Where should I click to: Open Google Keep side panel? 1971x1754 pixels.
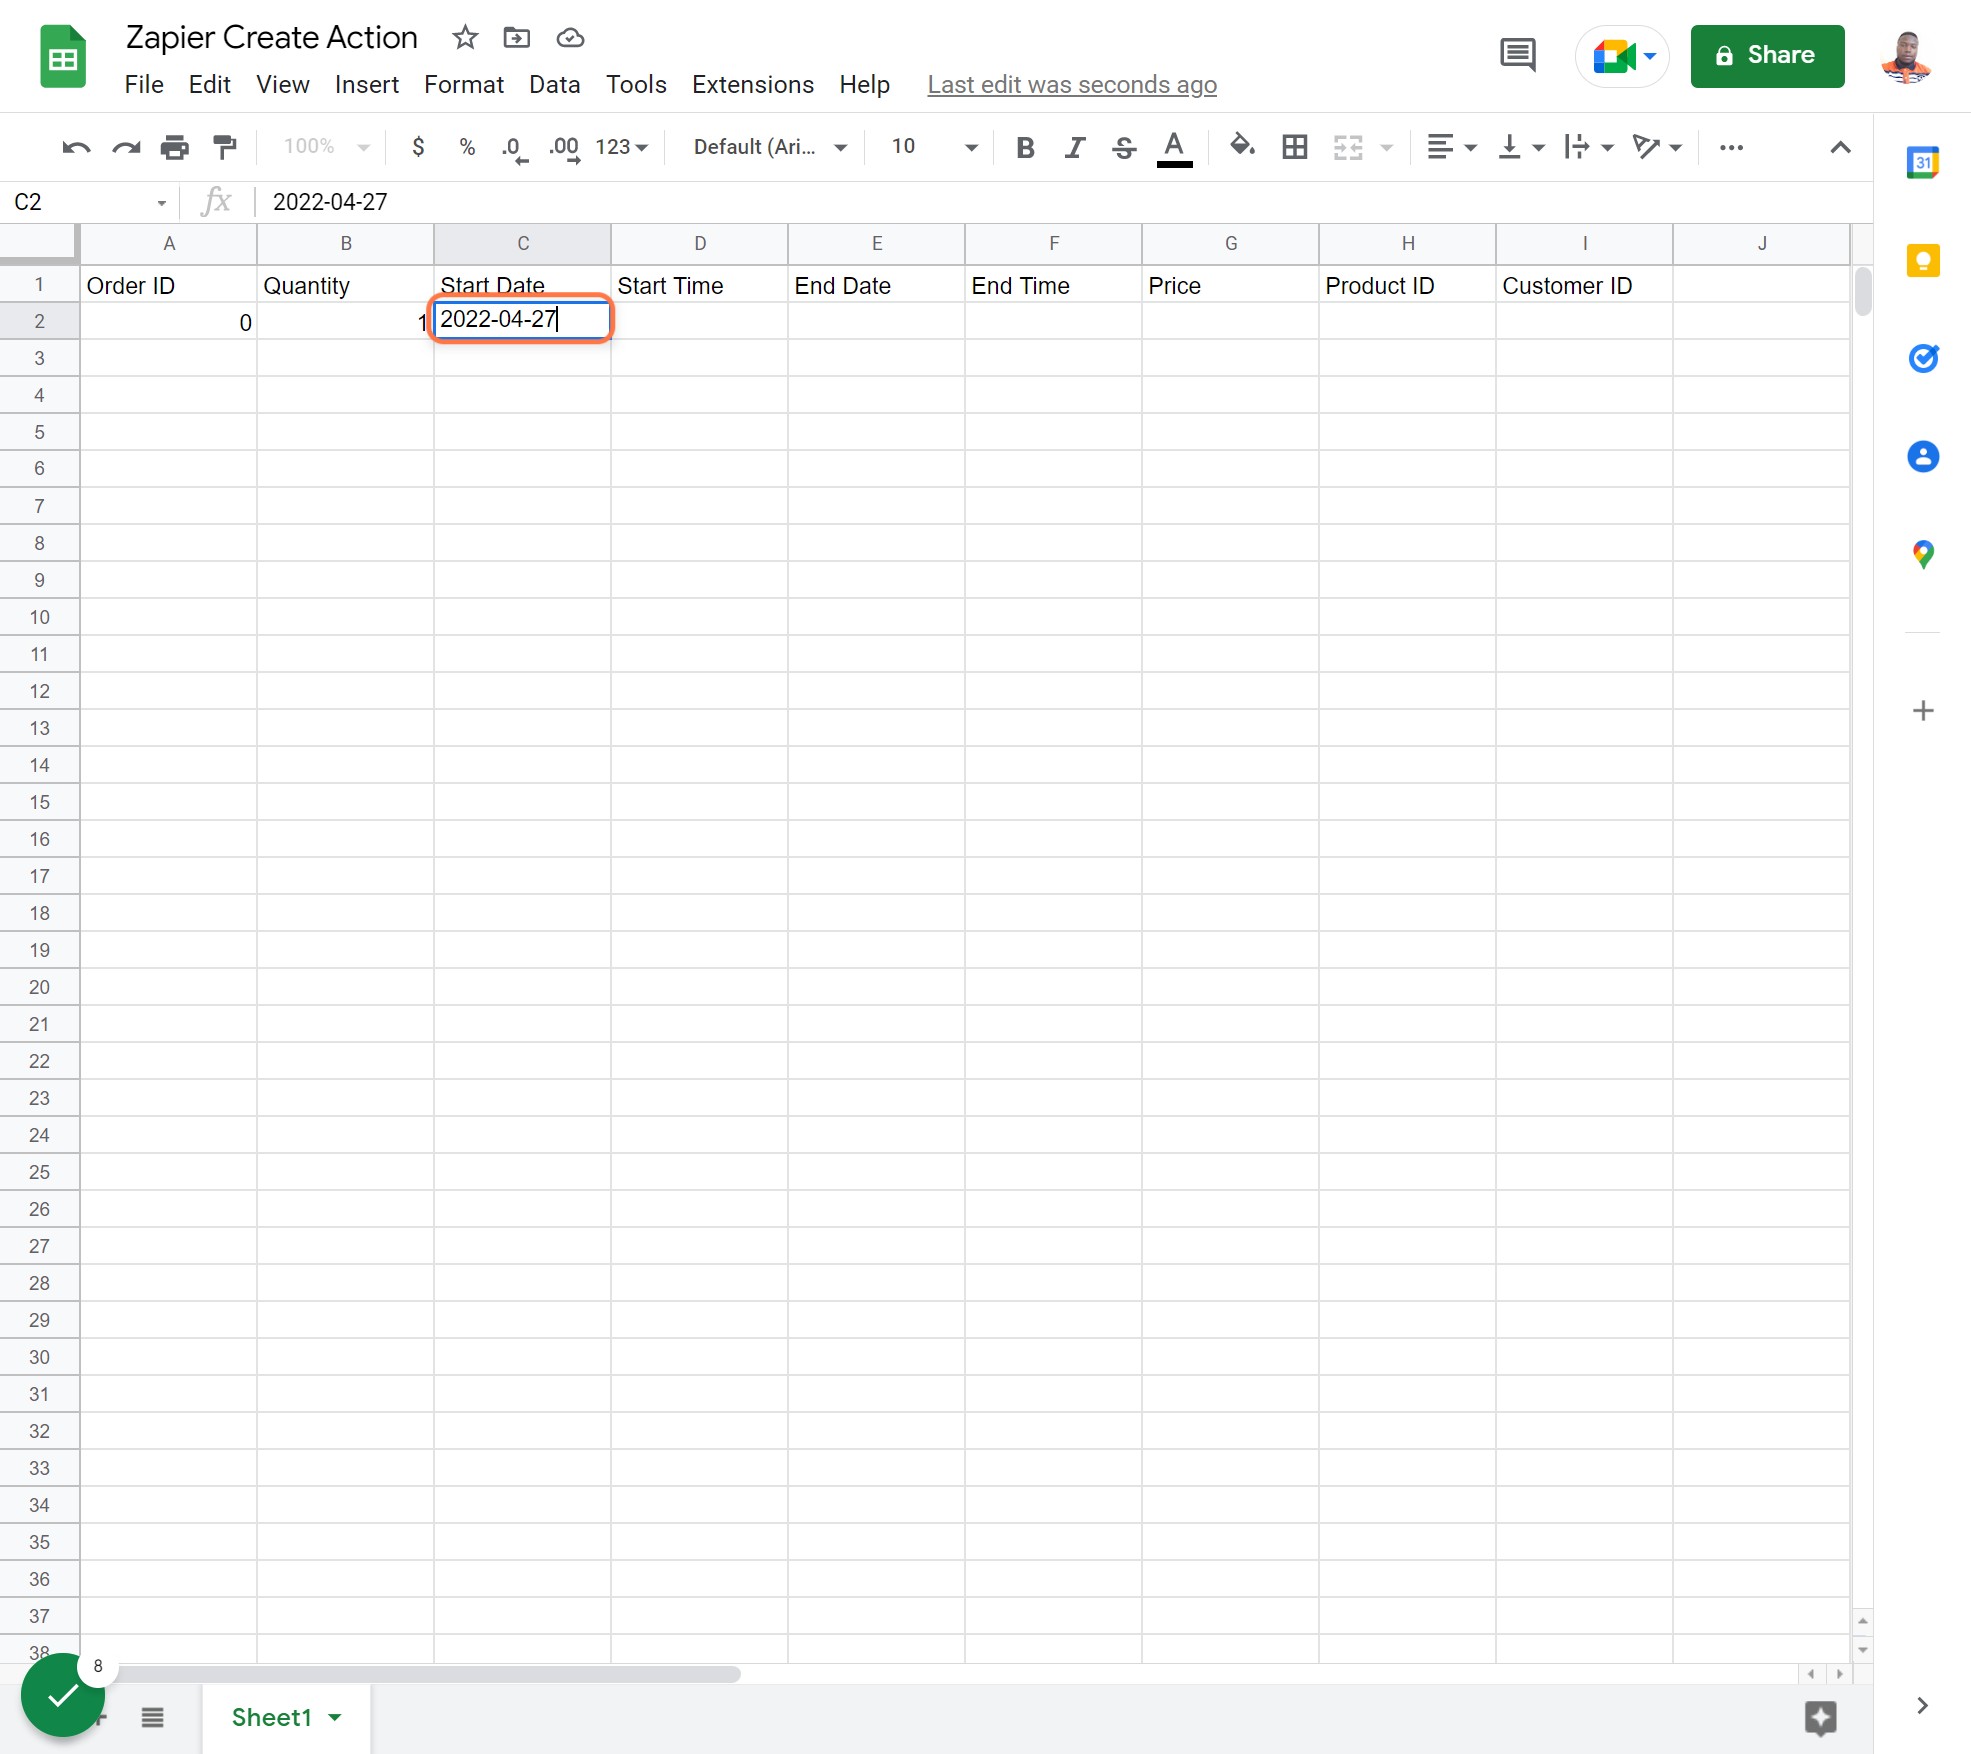1923,261
